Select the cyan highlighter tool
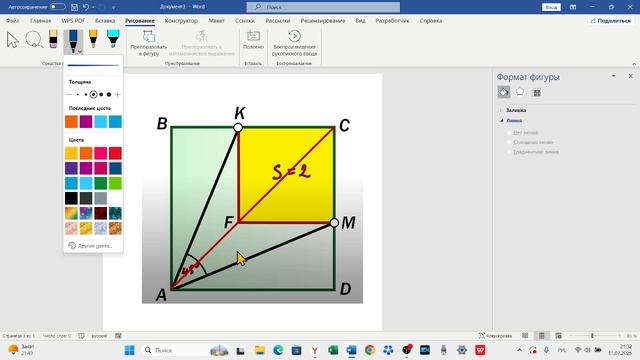The width and height of the screenshot is (640, 360). click(113, 39)
